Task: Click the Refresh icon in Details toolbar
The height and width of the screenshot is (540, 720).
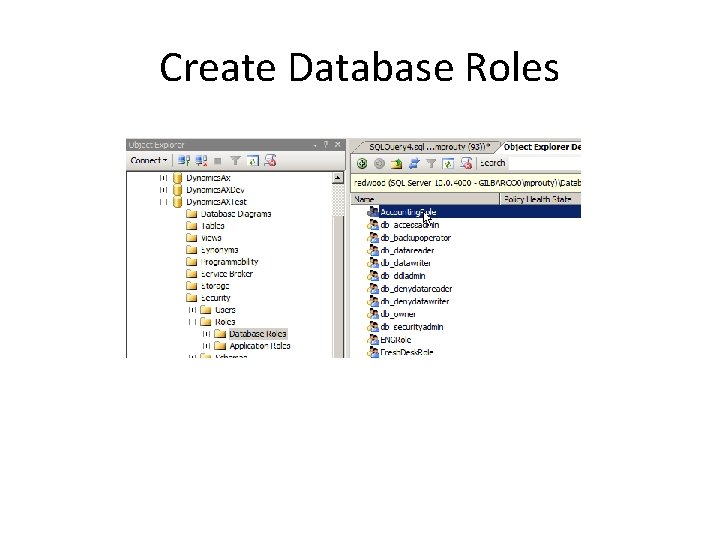Action: pyautogui.click(x=448, y=163)
